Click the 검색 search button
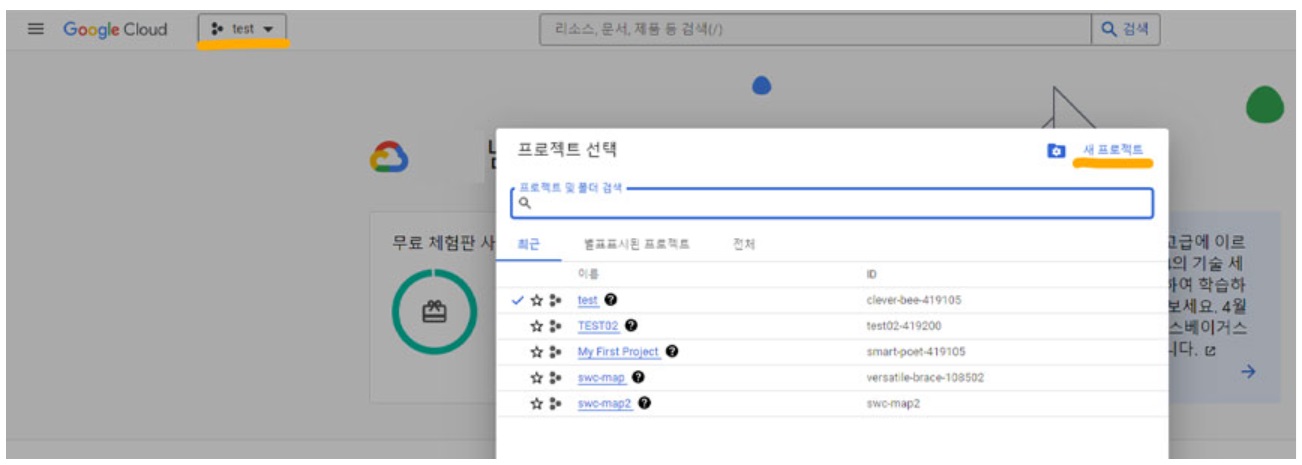The image size is (1302, 465). click(x=1126, y=29)
